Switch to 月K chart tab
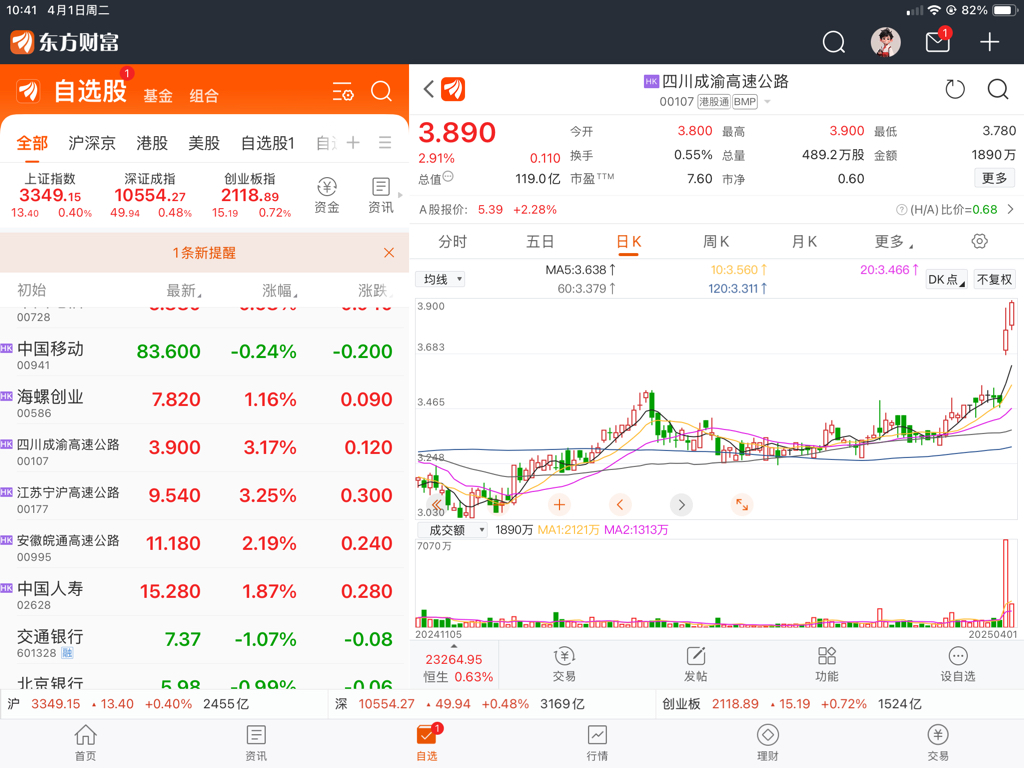This screenshot has height=768, width=1024. (x=804, y=242)
